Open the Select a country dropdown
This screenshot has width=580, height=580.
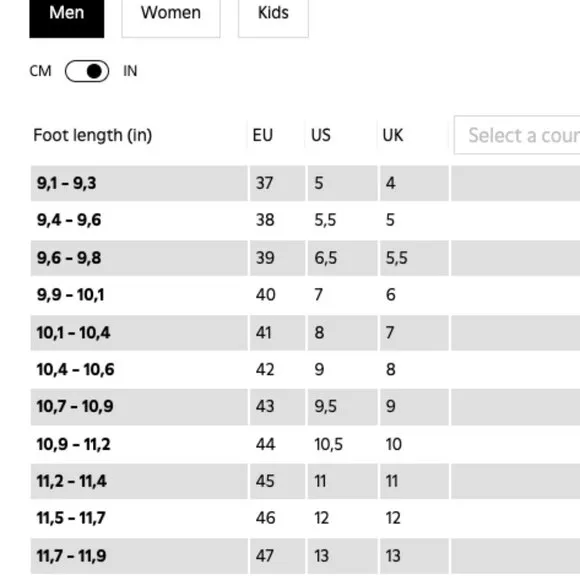pyautogui.click(x=517, y=135)
